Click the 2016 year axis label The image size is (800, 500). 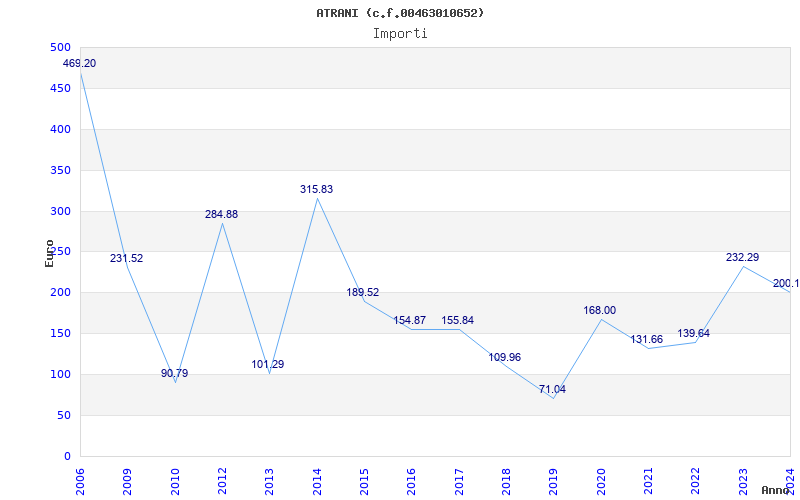[412, 483]
